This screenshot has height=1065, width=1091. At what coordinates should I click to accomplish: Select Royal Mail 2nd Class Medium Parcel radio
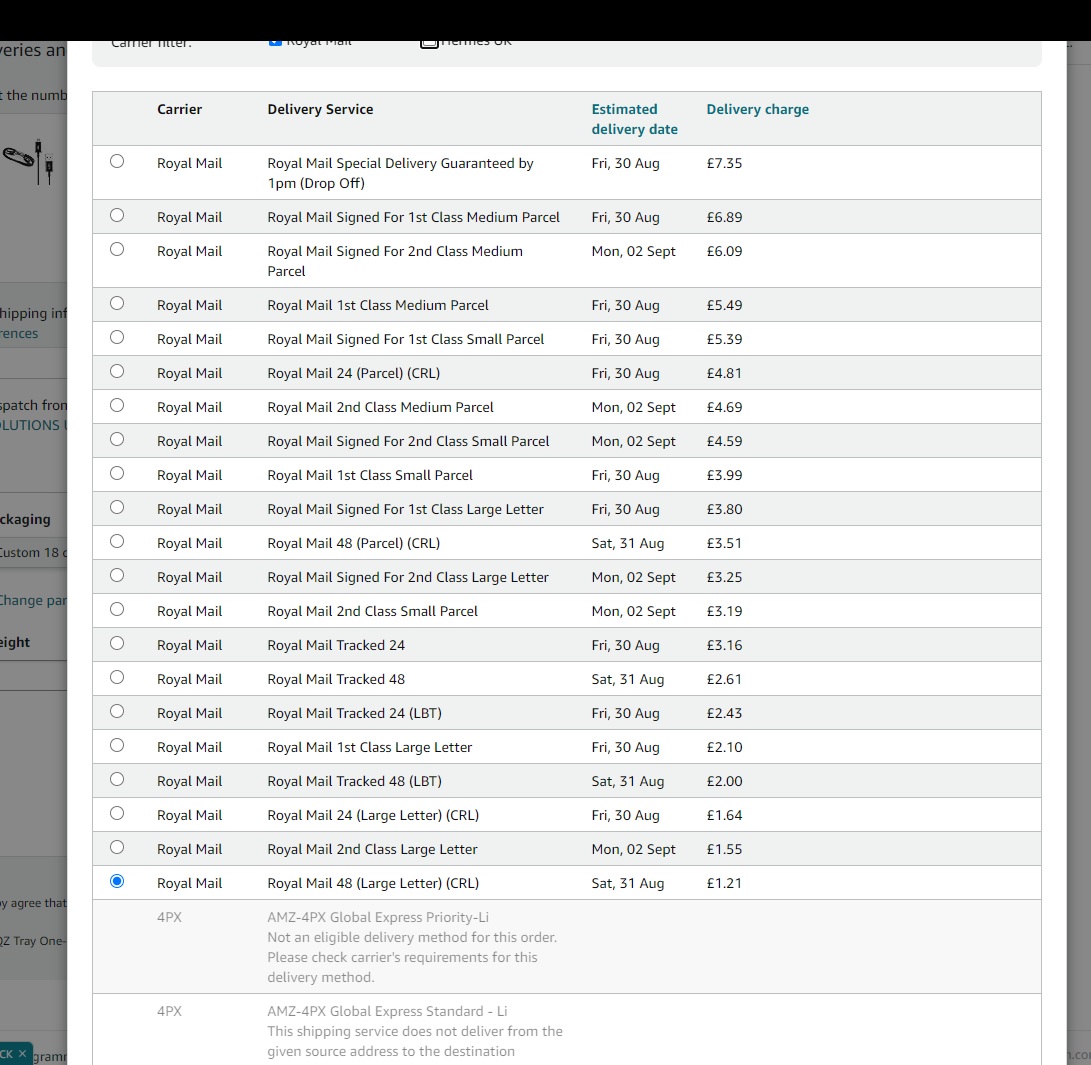coord(117,406)
